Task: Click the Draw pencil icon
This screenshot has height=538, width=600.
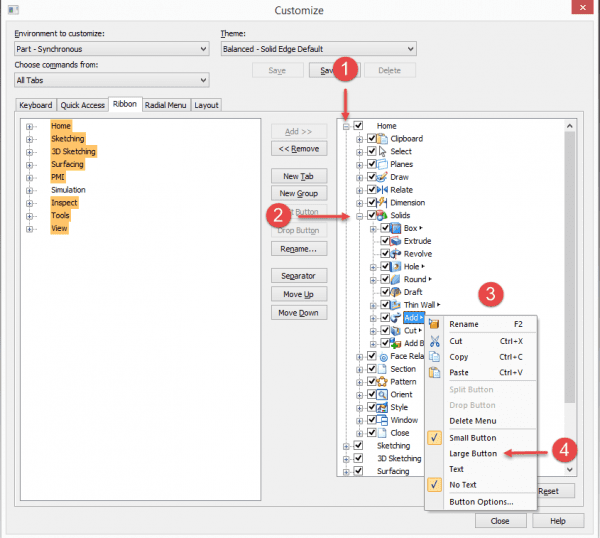Action: [382, 177]
